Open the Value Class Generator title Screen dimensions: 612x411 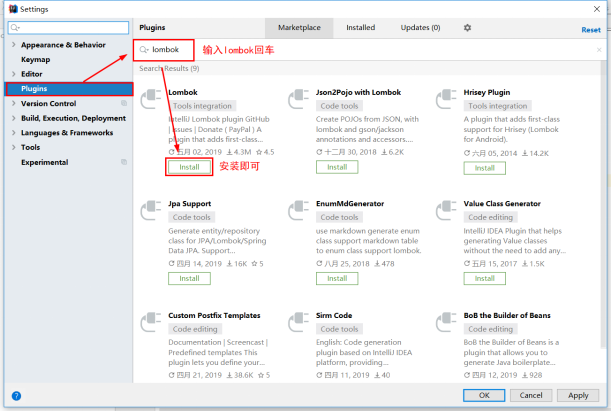(x=502, y=204)
